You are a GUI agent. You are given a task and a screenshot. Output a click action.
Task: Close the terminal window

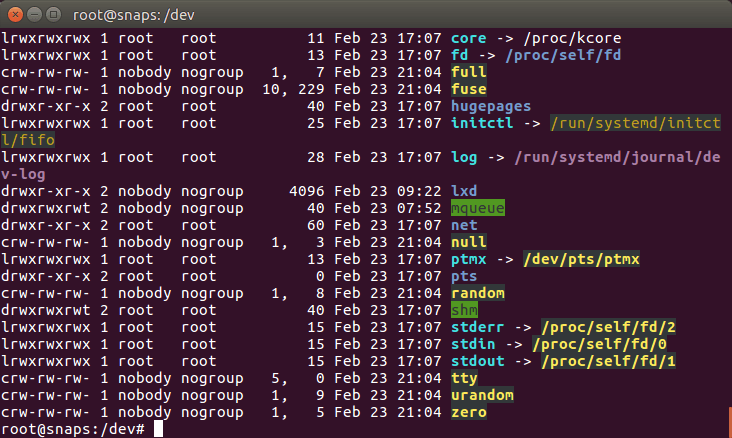pyautogui.click(x=14, y=14)
